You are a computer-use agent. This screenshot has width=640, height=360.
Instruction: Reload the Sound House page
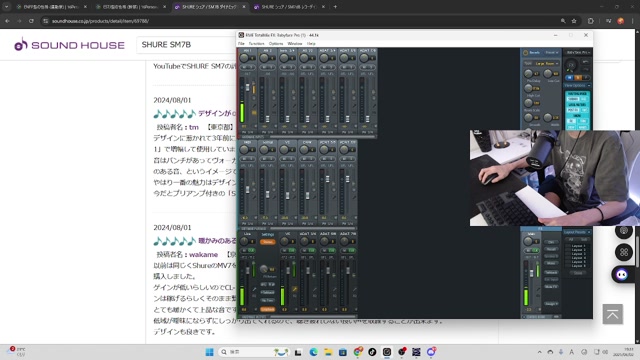(31, 21)
